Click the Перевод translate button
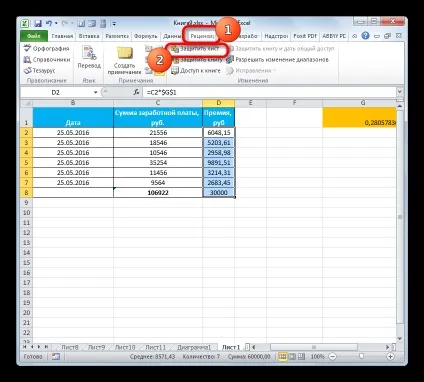 tap(89, 57)
